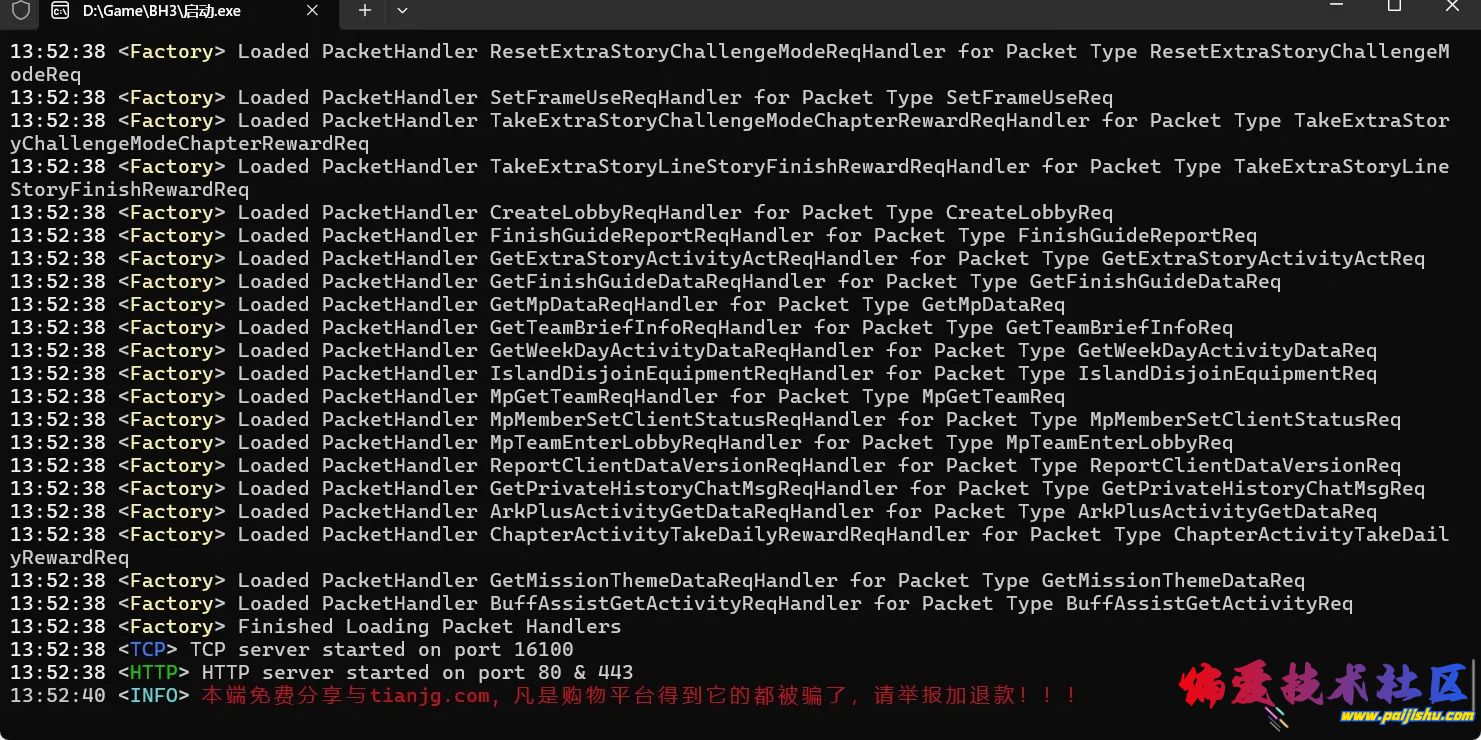The height and width of the screenshot is (740, 1481).
Task: Click the "TCP server started on port 16100" text
Action: coord(381,650)
